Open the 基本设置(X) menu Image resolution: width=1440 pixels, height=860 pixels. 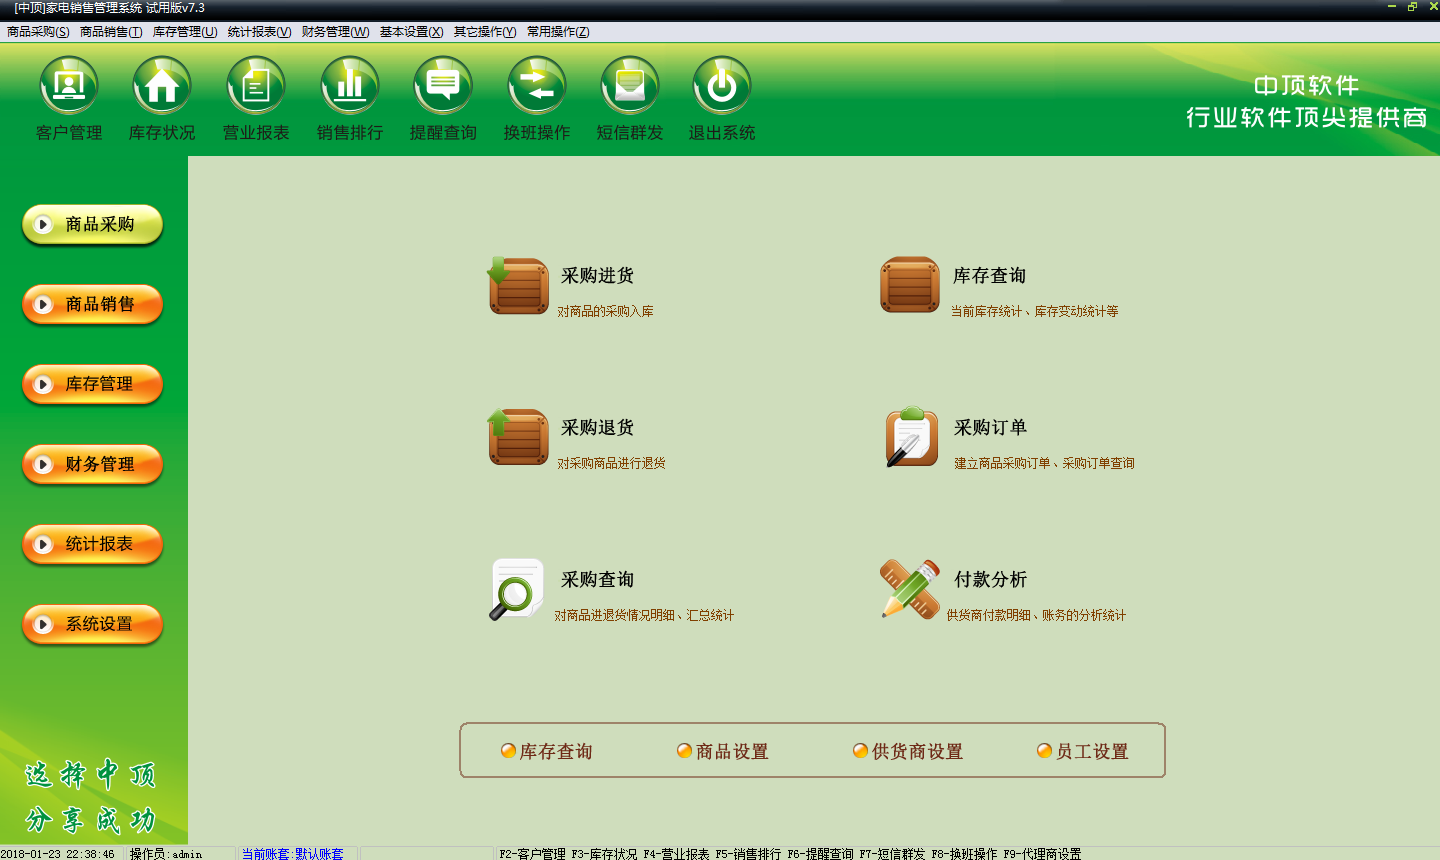point(411,32)
